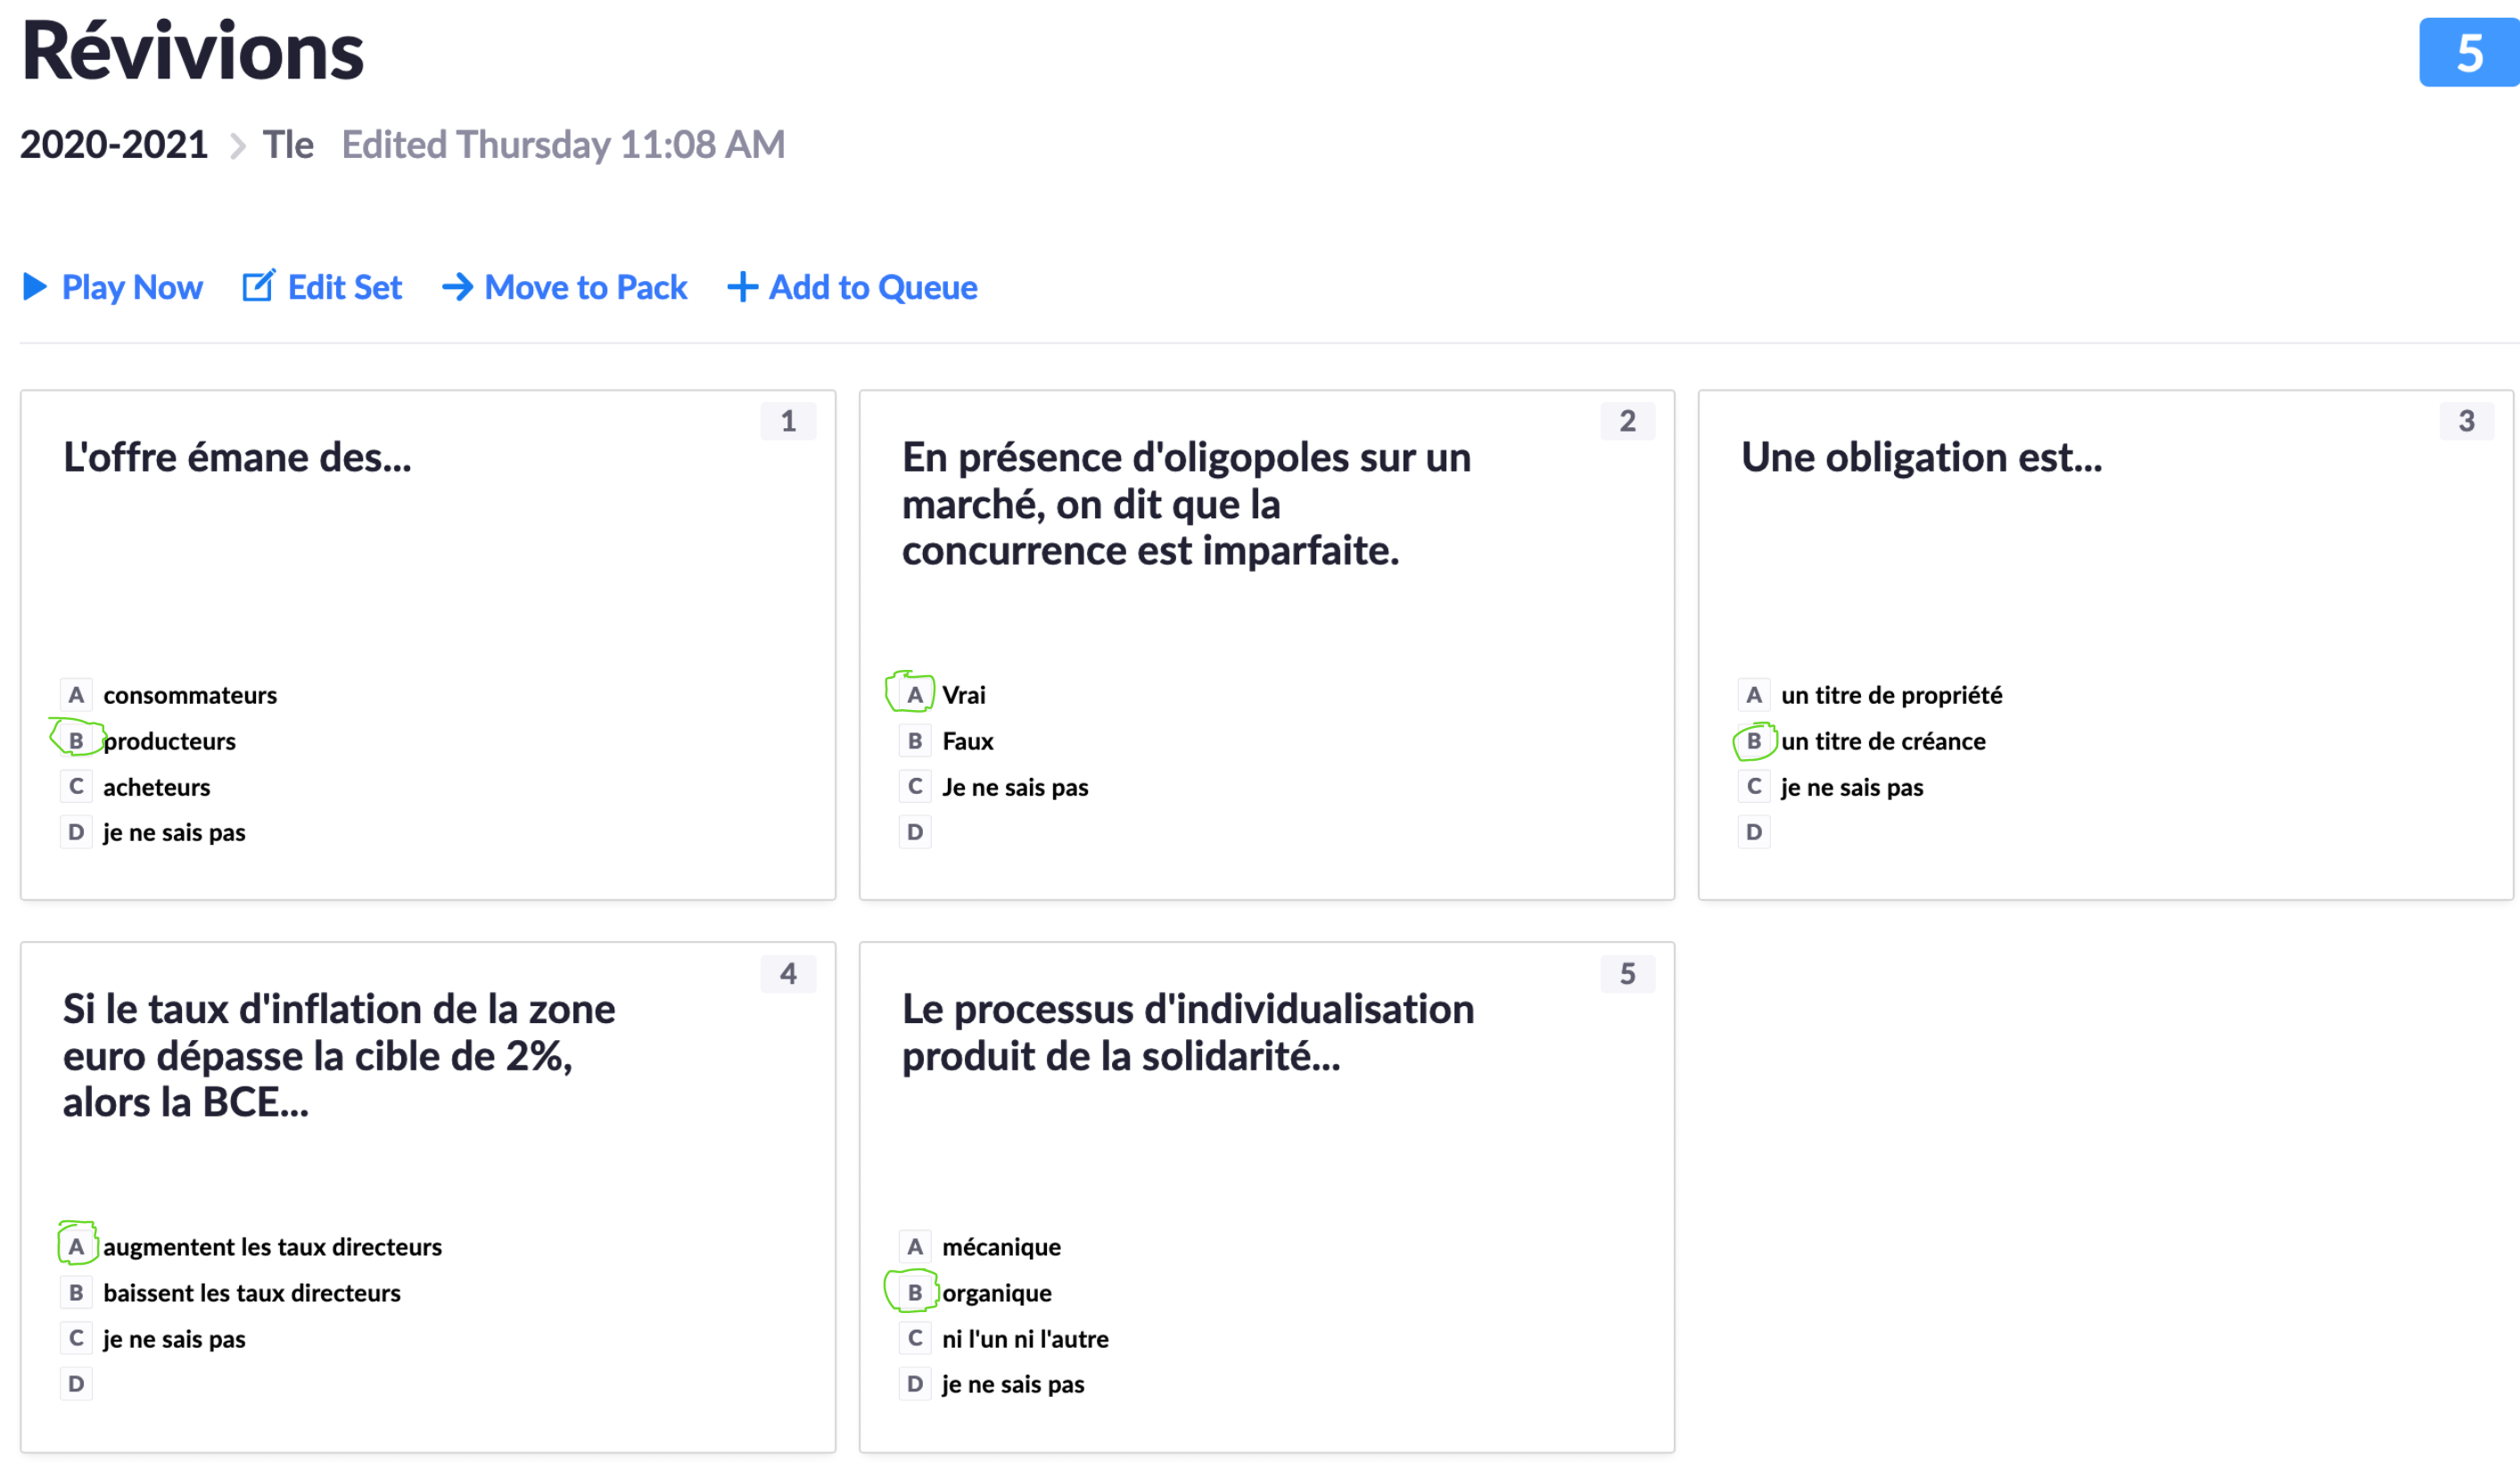Click answer 'augmentent les taux directeurs'
Image resolution: width=2520 pixels, height=1470 pixels.
coord(273,1247)
